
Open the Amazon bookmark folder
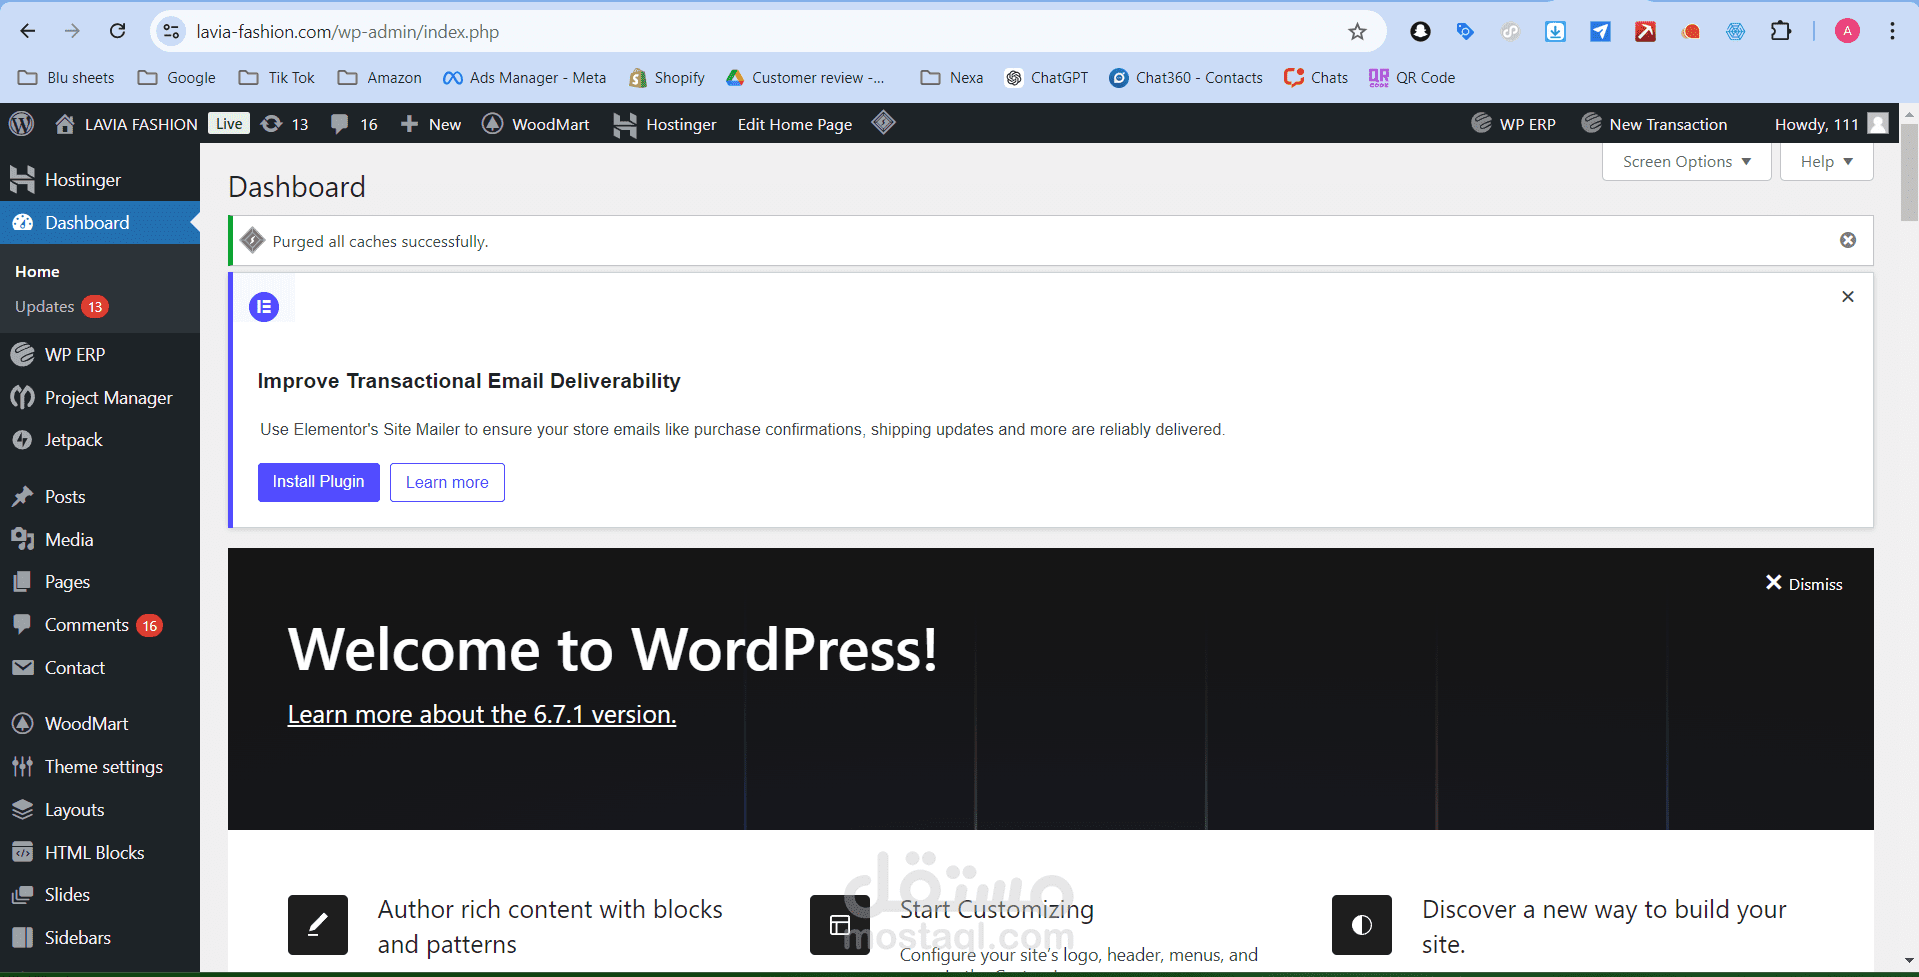(380, 78)
